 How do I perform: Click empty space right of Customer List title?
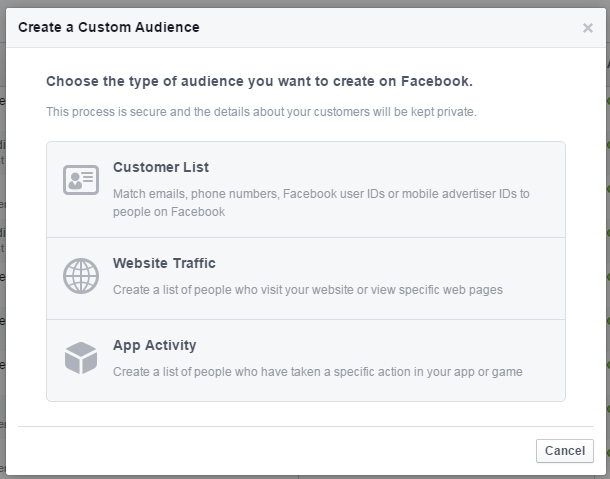[x=400, y=167]
